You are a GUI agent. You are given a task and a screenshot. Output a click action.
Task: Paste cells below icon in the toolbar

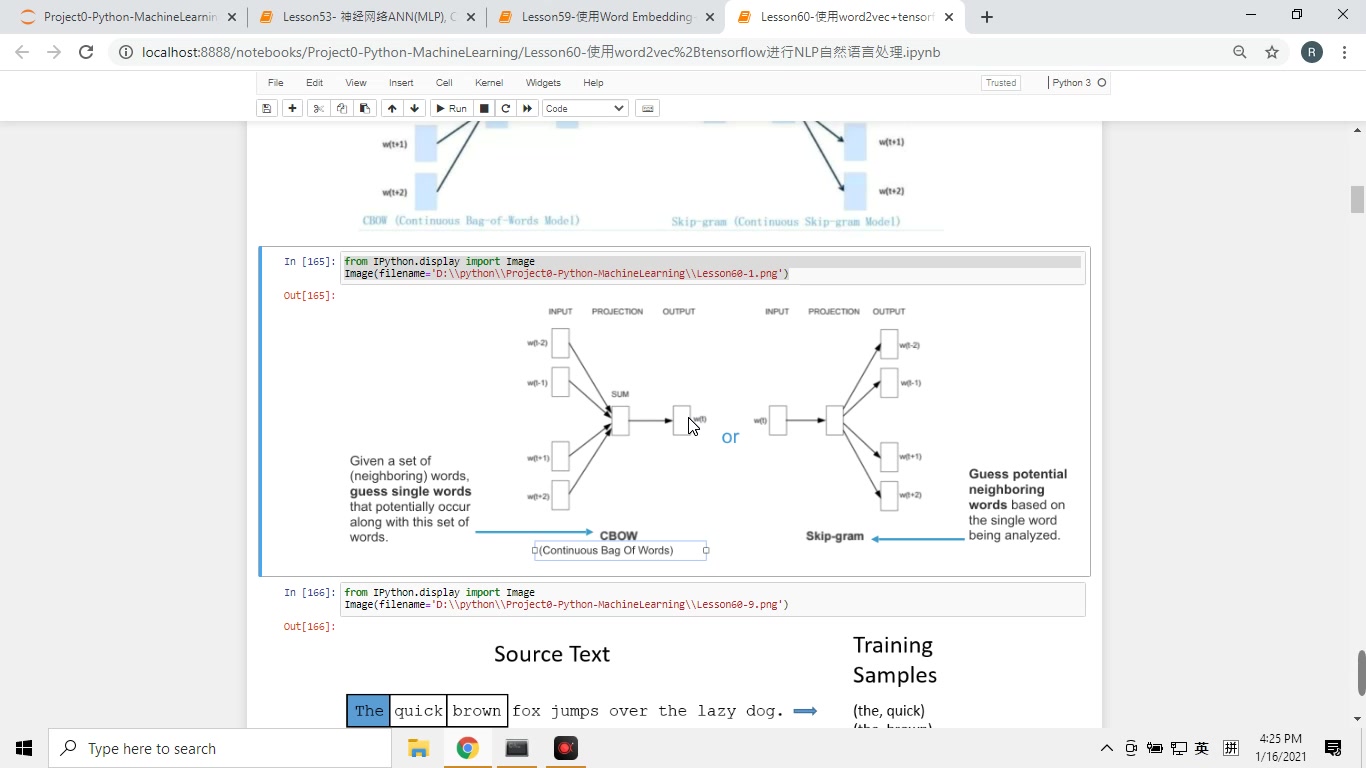(365, 108)
